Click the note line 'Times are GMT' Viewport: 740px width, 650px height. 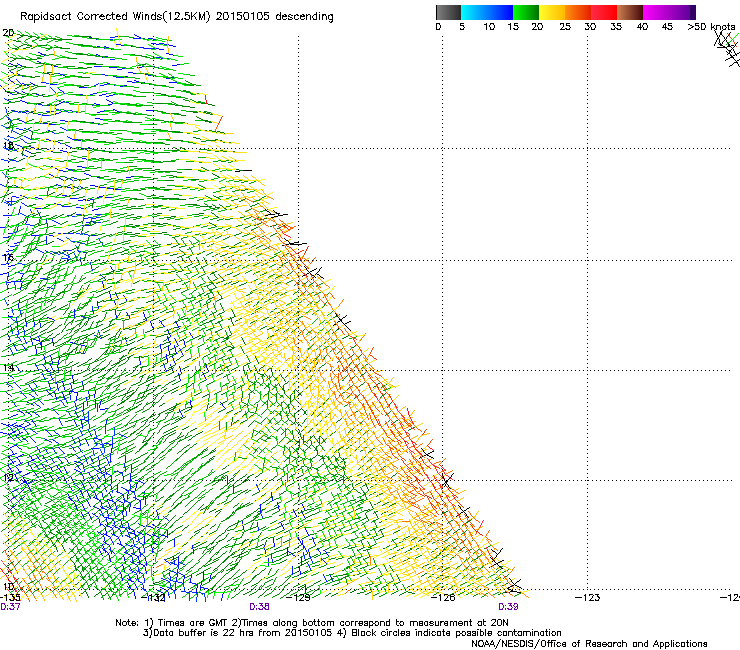click(x=193, y=623)
